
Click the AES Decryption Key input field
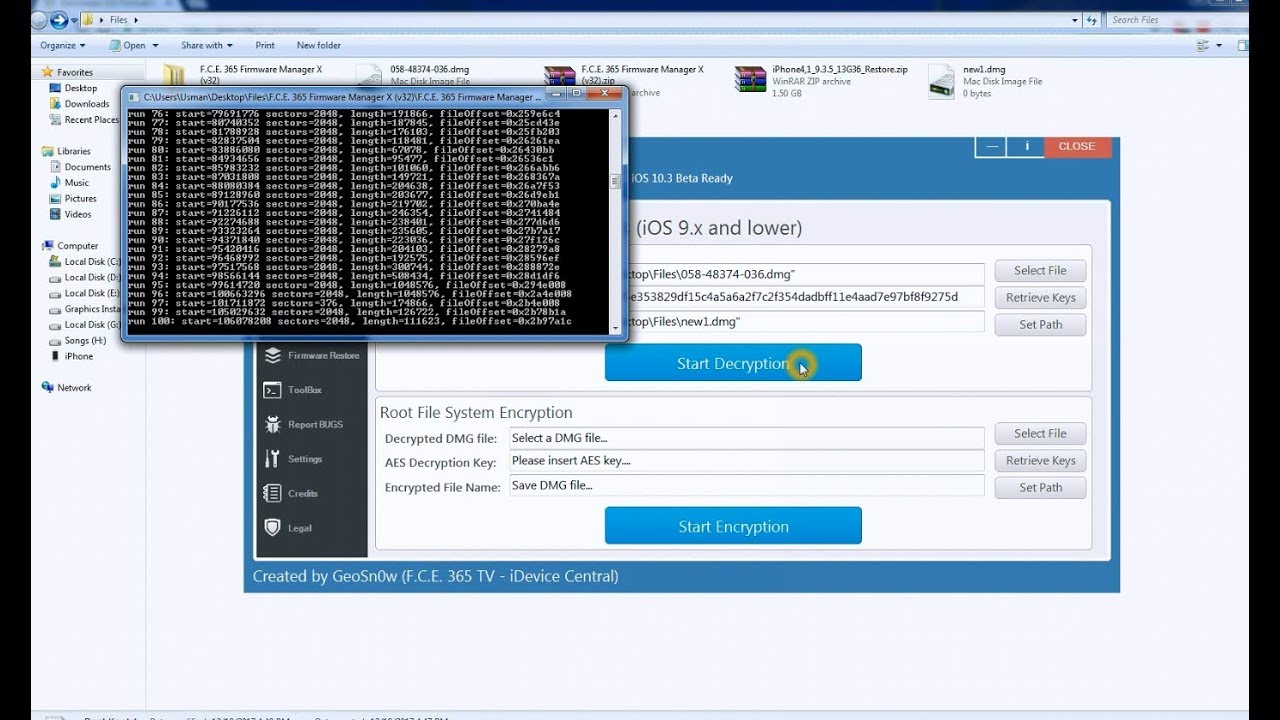(x=747, y=461)
